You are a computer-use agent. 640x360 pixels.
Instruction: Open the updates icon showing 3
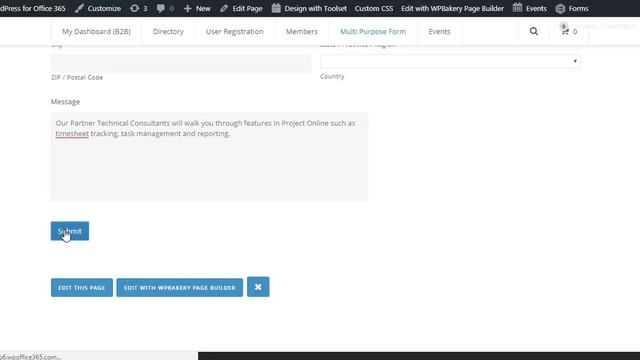pyautogui.click(x=135, y=8)
